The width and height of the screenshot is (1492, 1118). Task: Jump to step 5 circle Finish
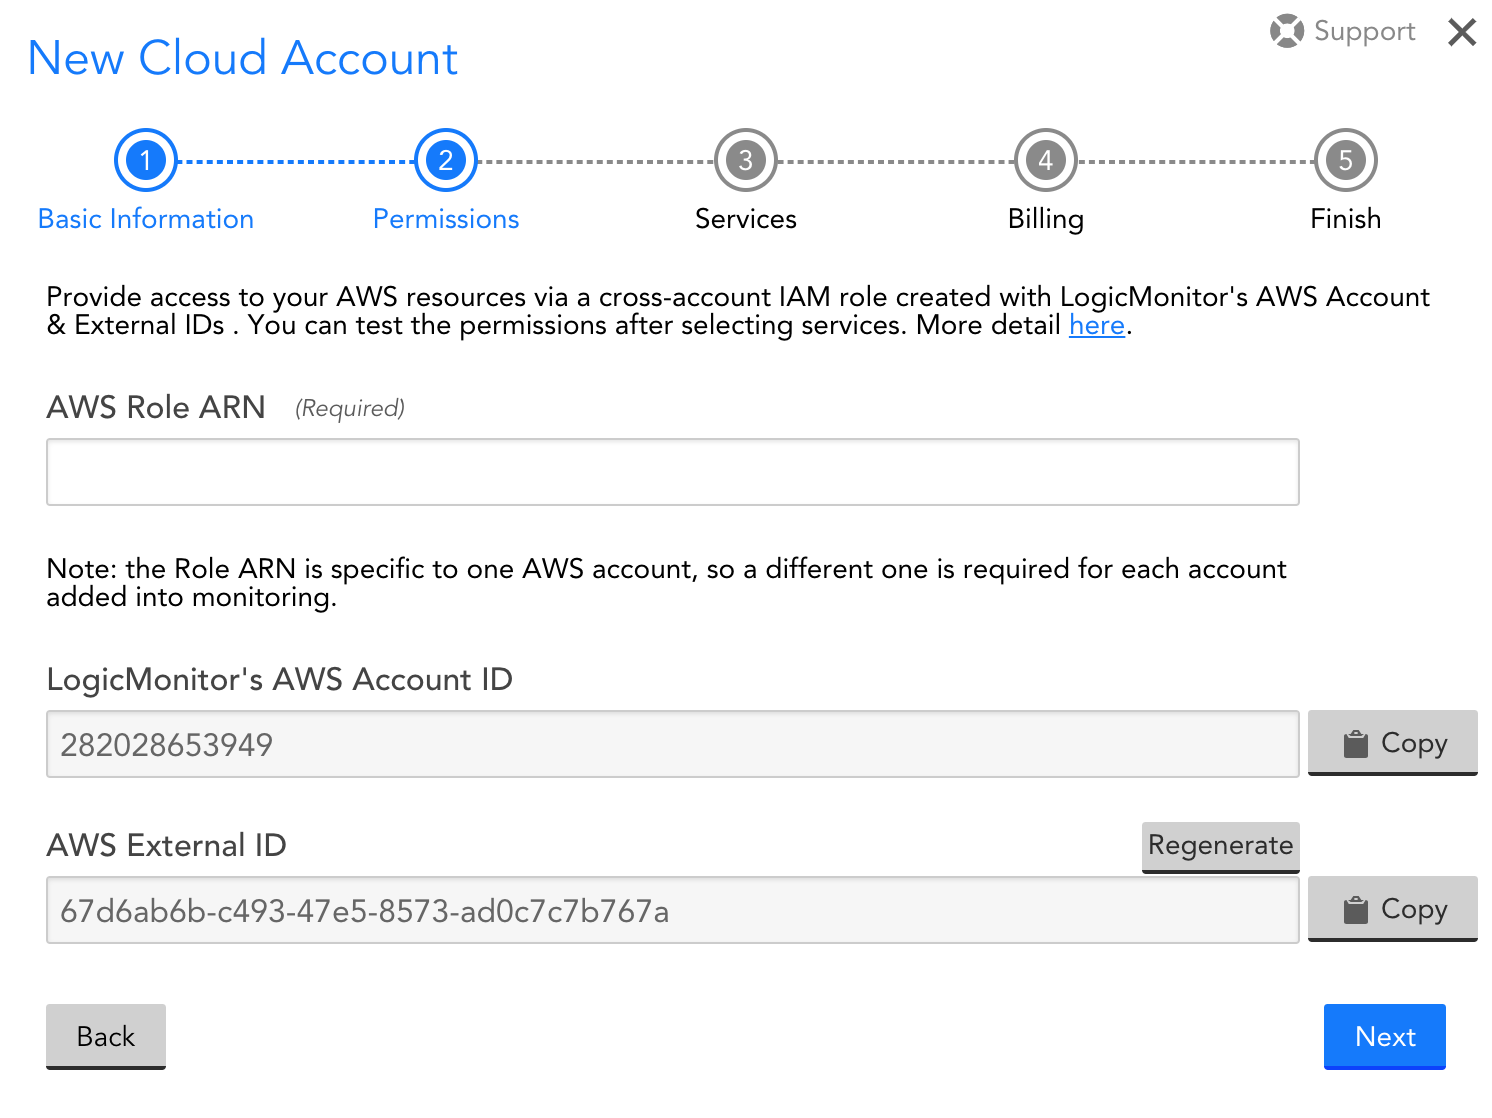(1346, 160)
